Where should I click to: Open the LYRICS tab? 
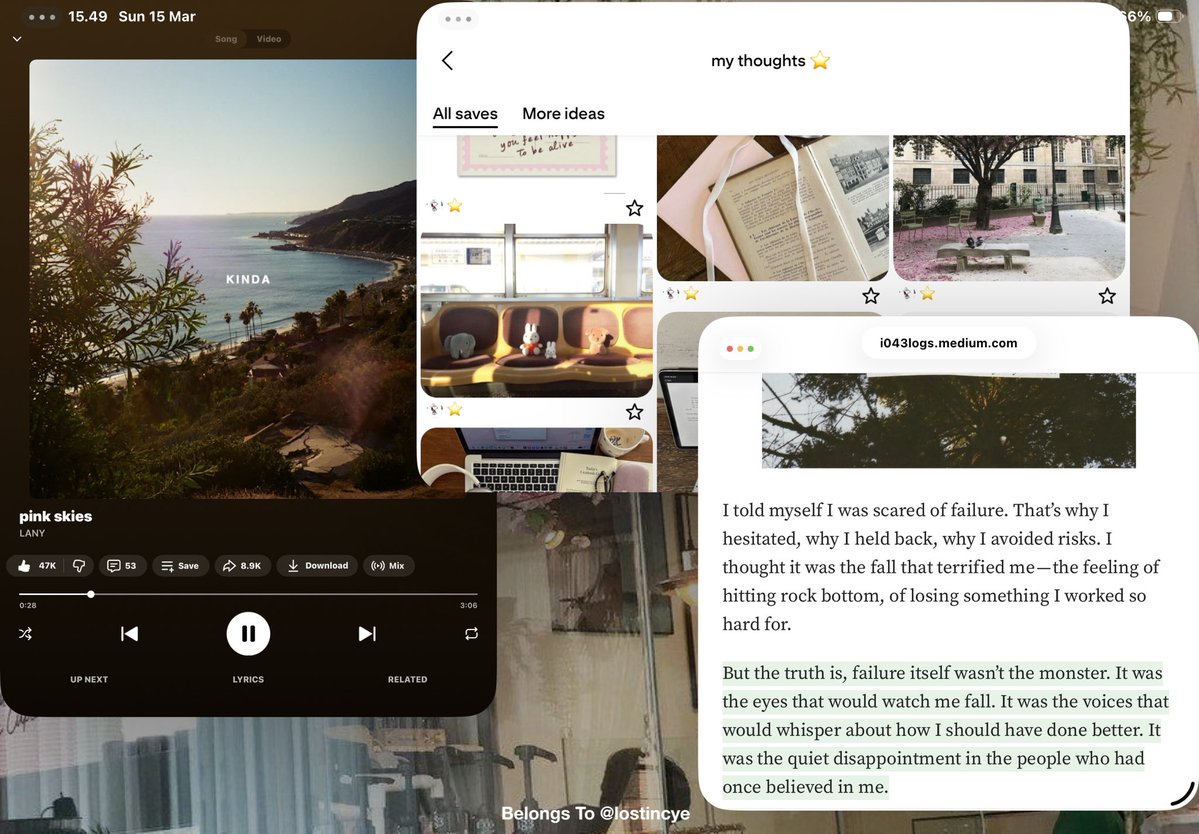(x=248, y=680)
